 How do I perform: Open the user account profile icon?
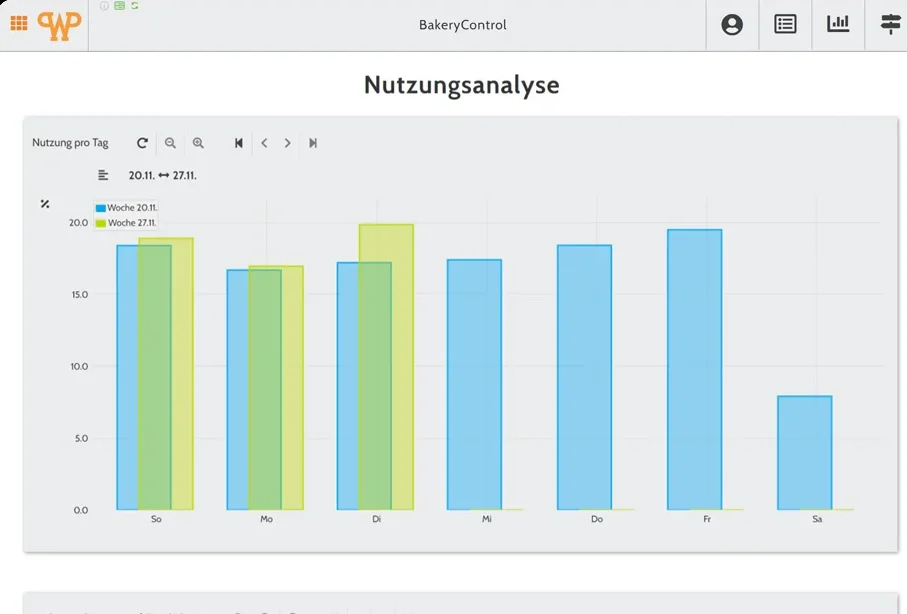point(732,25)
